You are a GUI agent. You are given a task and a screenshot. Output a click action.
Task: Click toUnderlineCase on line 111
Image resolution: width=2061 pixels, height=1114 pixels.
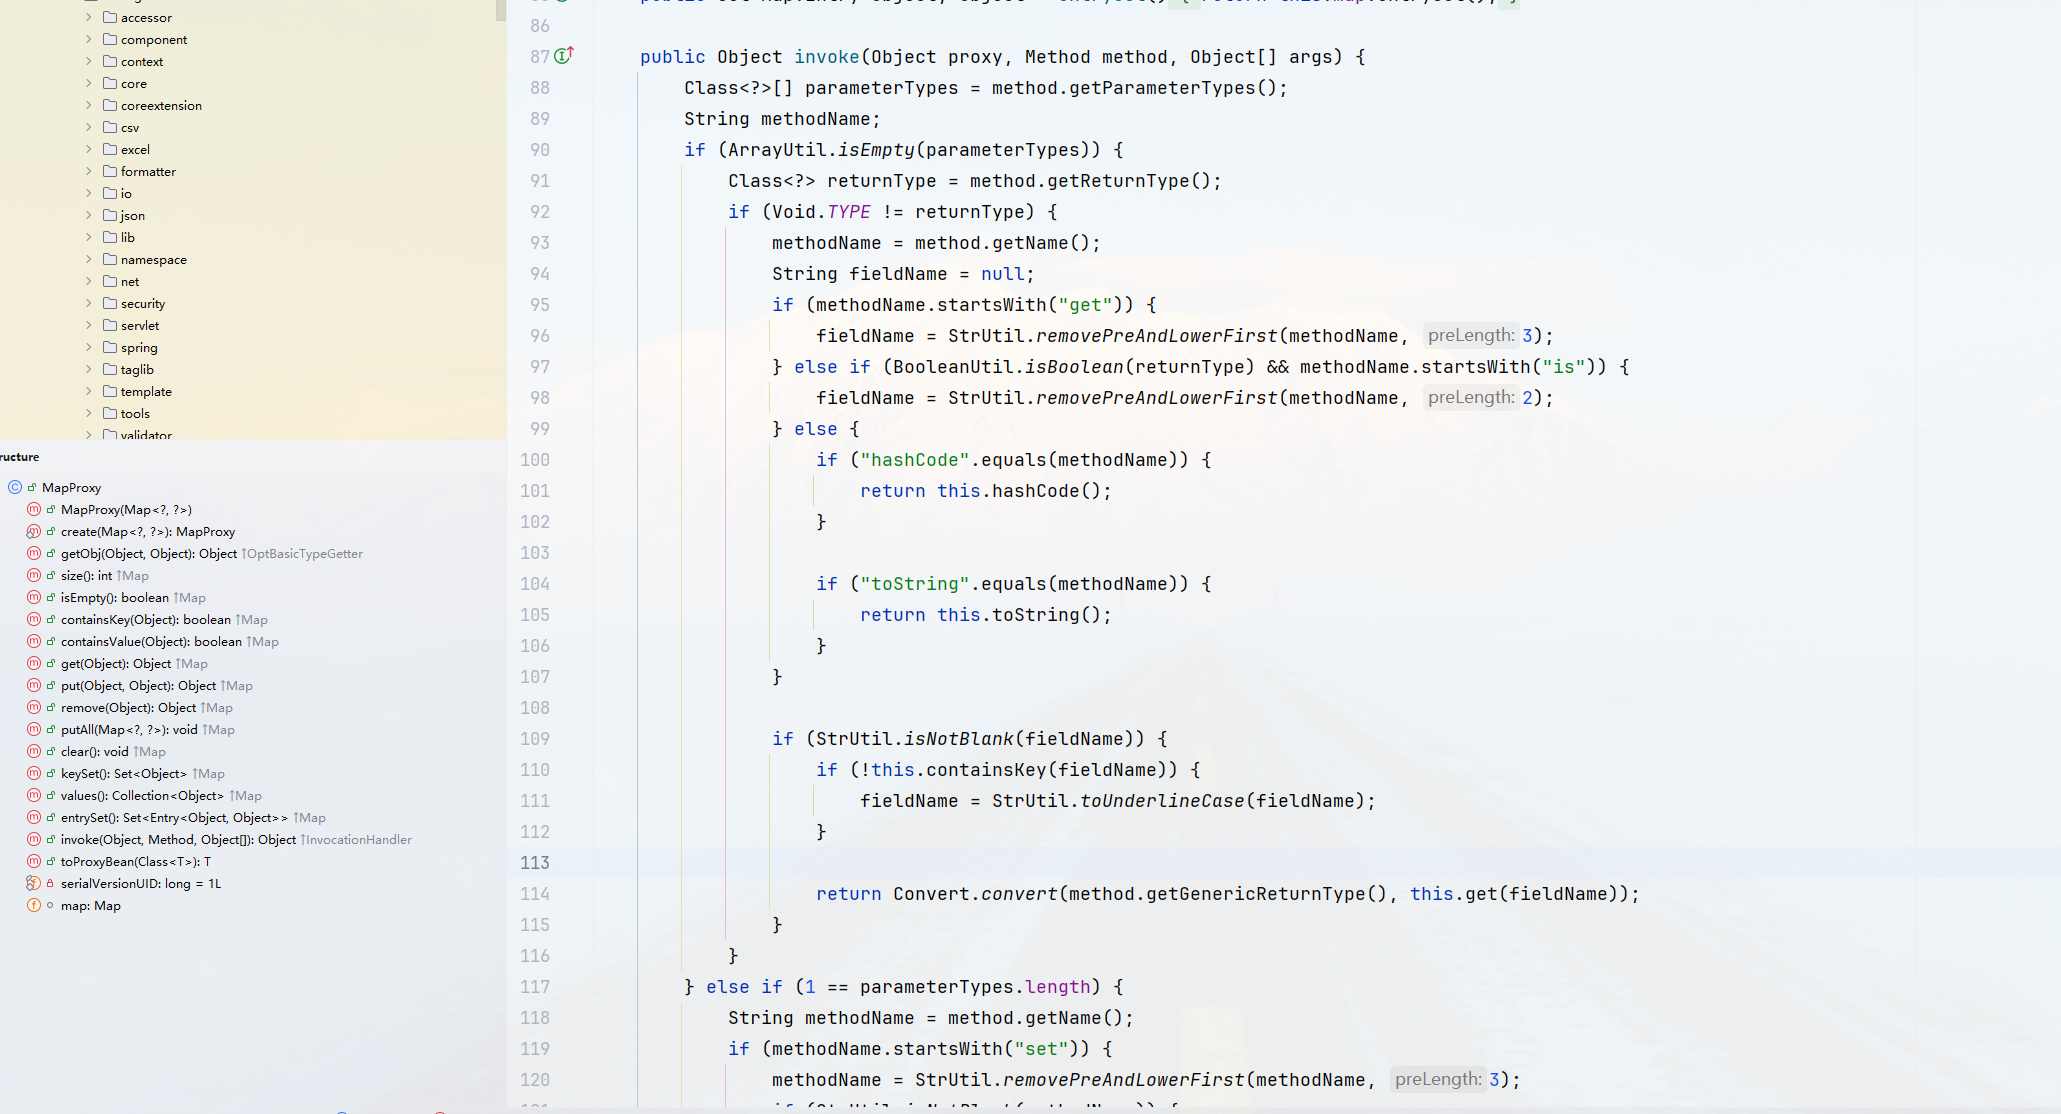coord(1162,800)
